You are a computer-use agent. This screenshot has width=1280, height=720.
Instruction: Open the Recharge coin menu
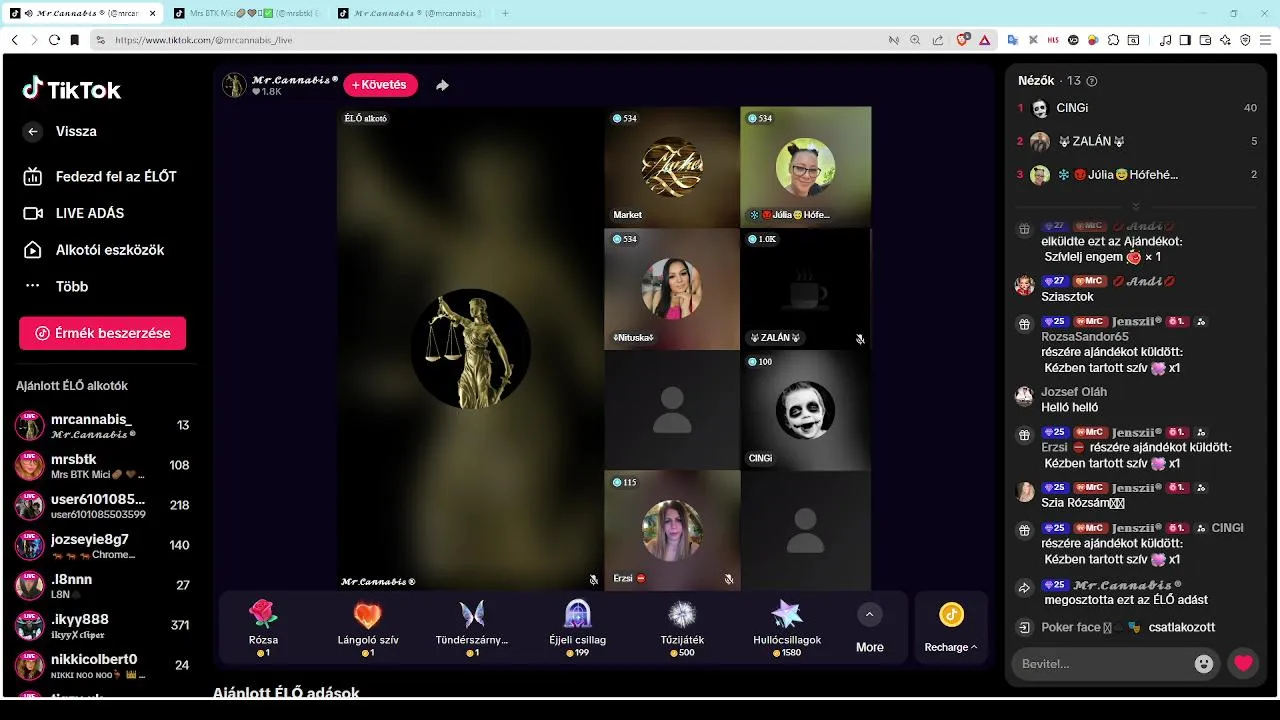click(951, 627)
